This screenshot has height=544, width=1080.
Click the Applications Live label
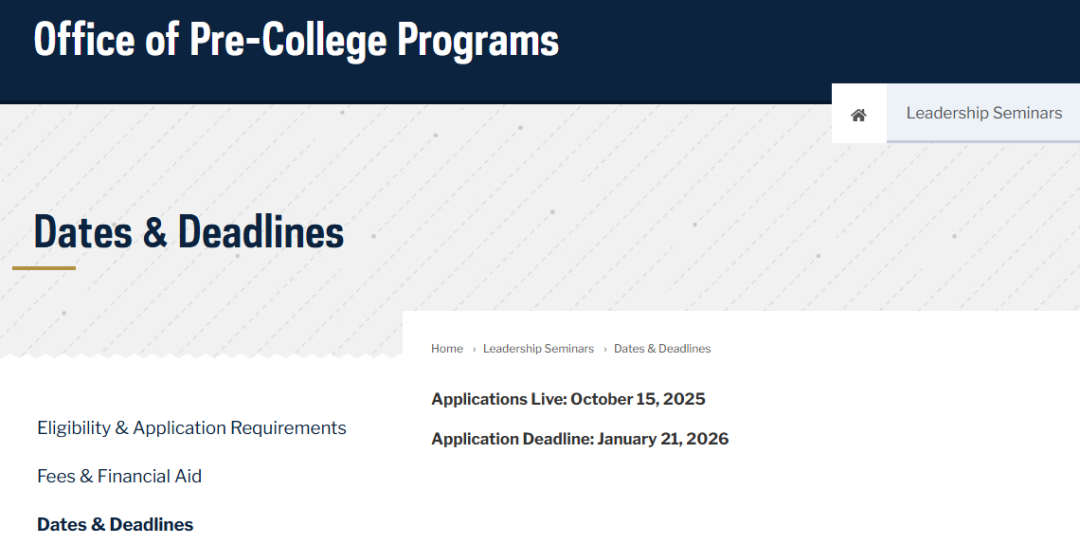coord(498,399)
